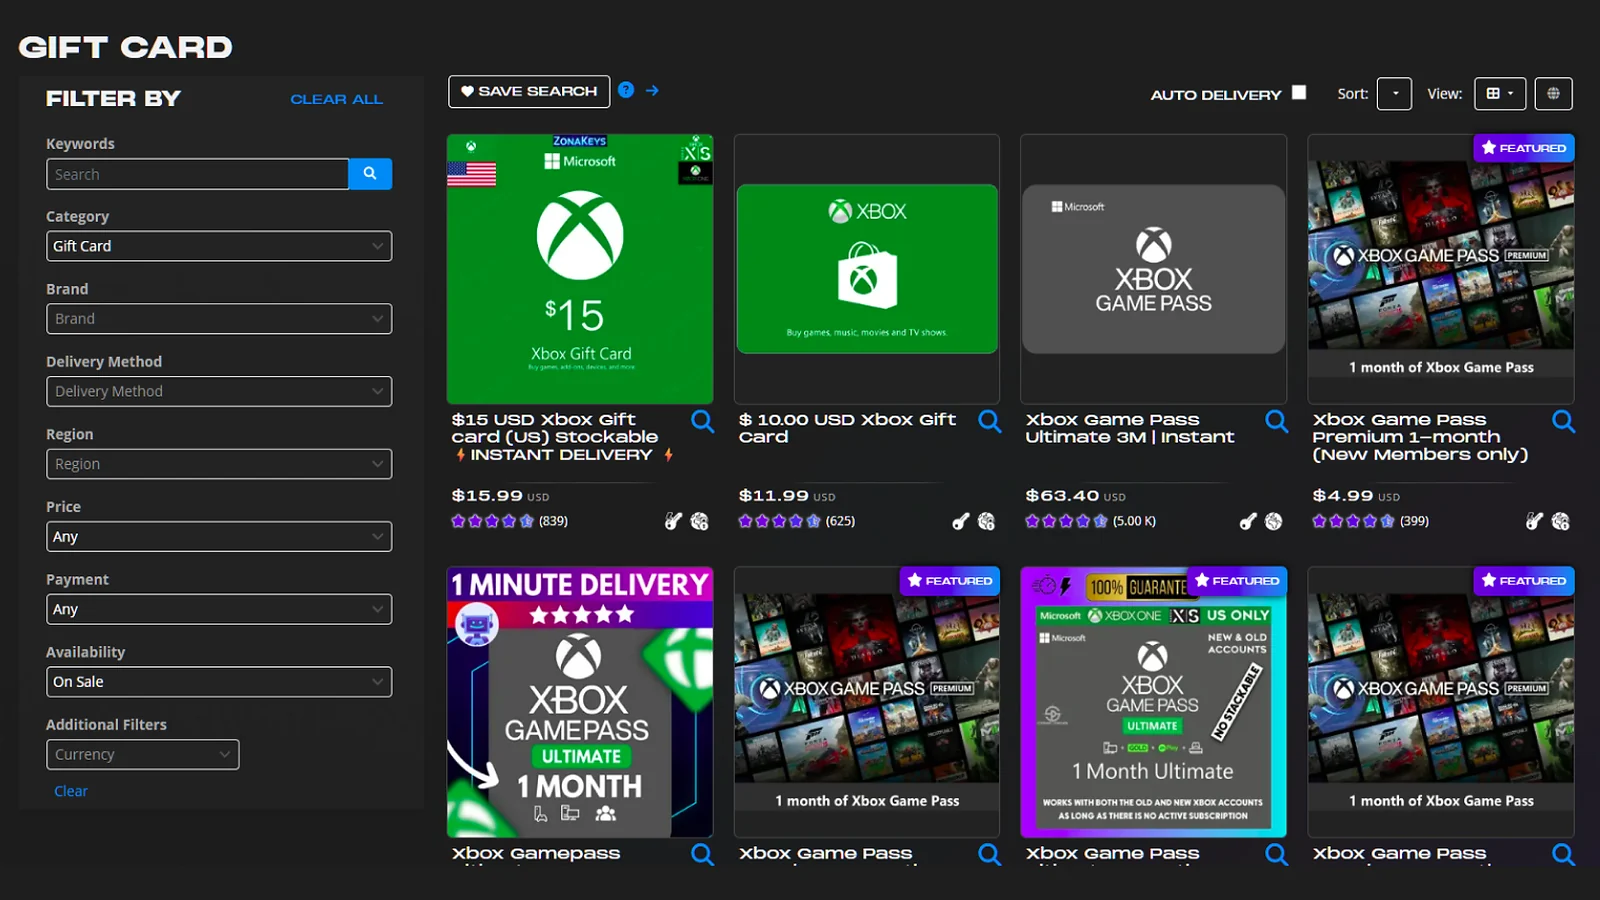
Task: Open the blue question mark help icon
Action: point(626,90)
